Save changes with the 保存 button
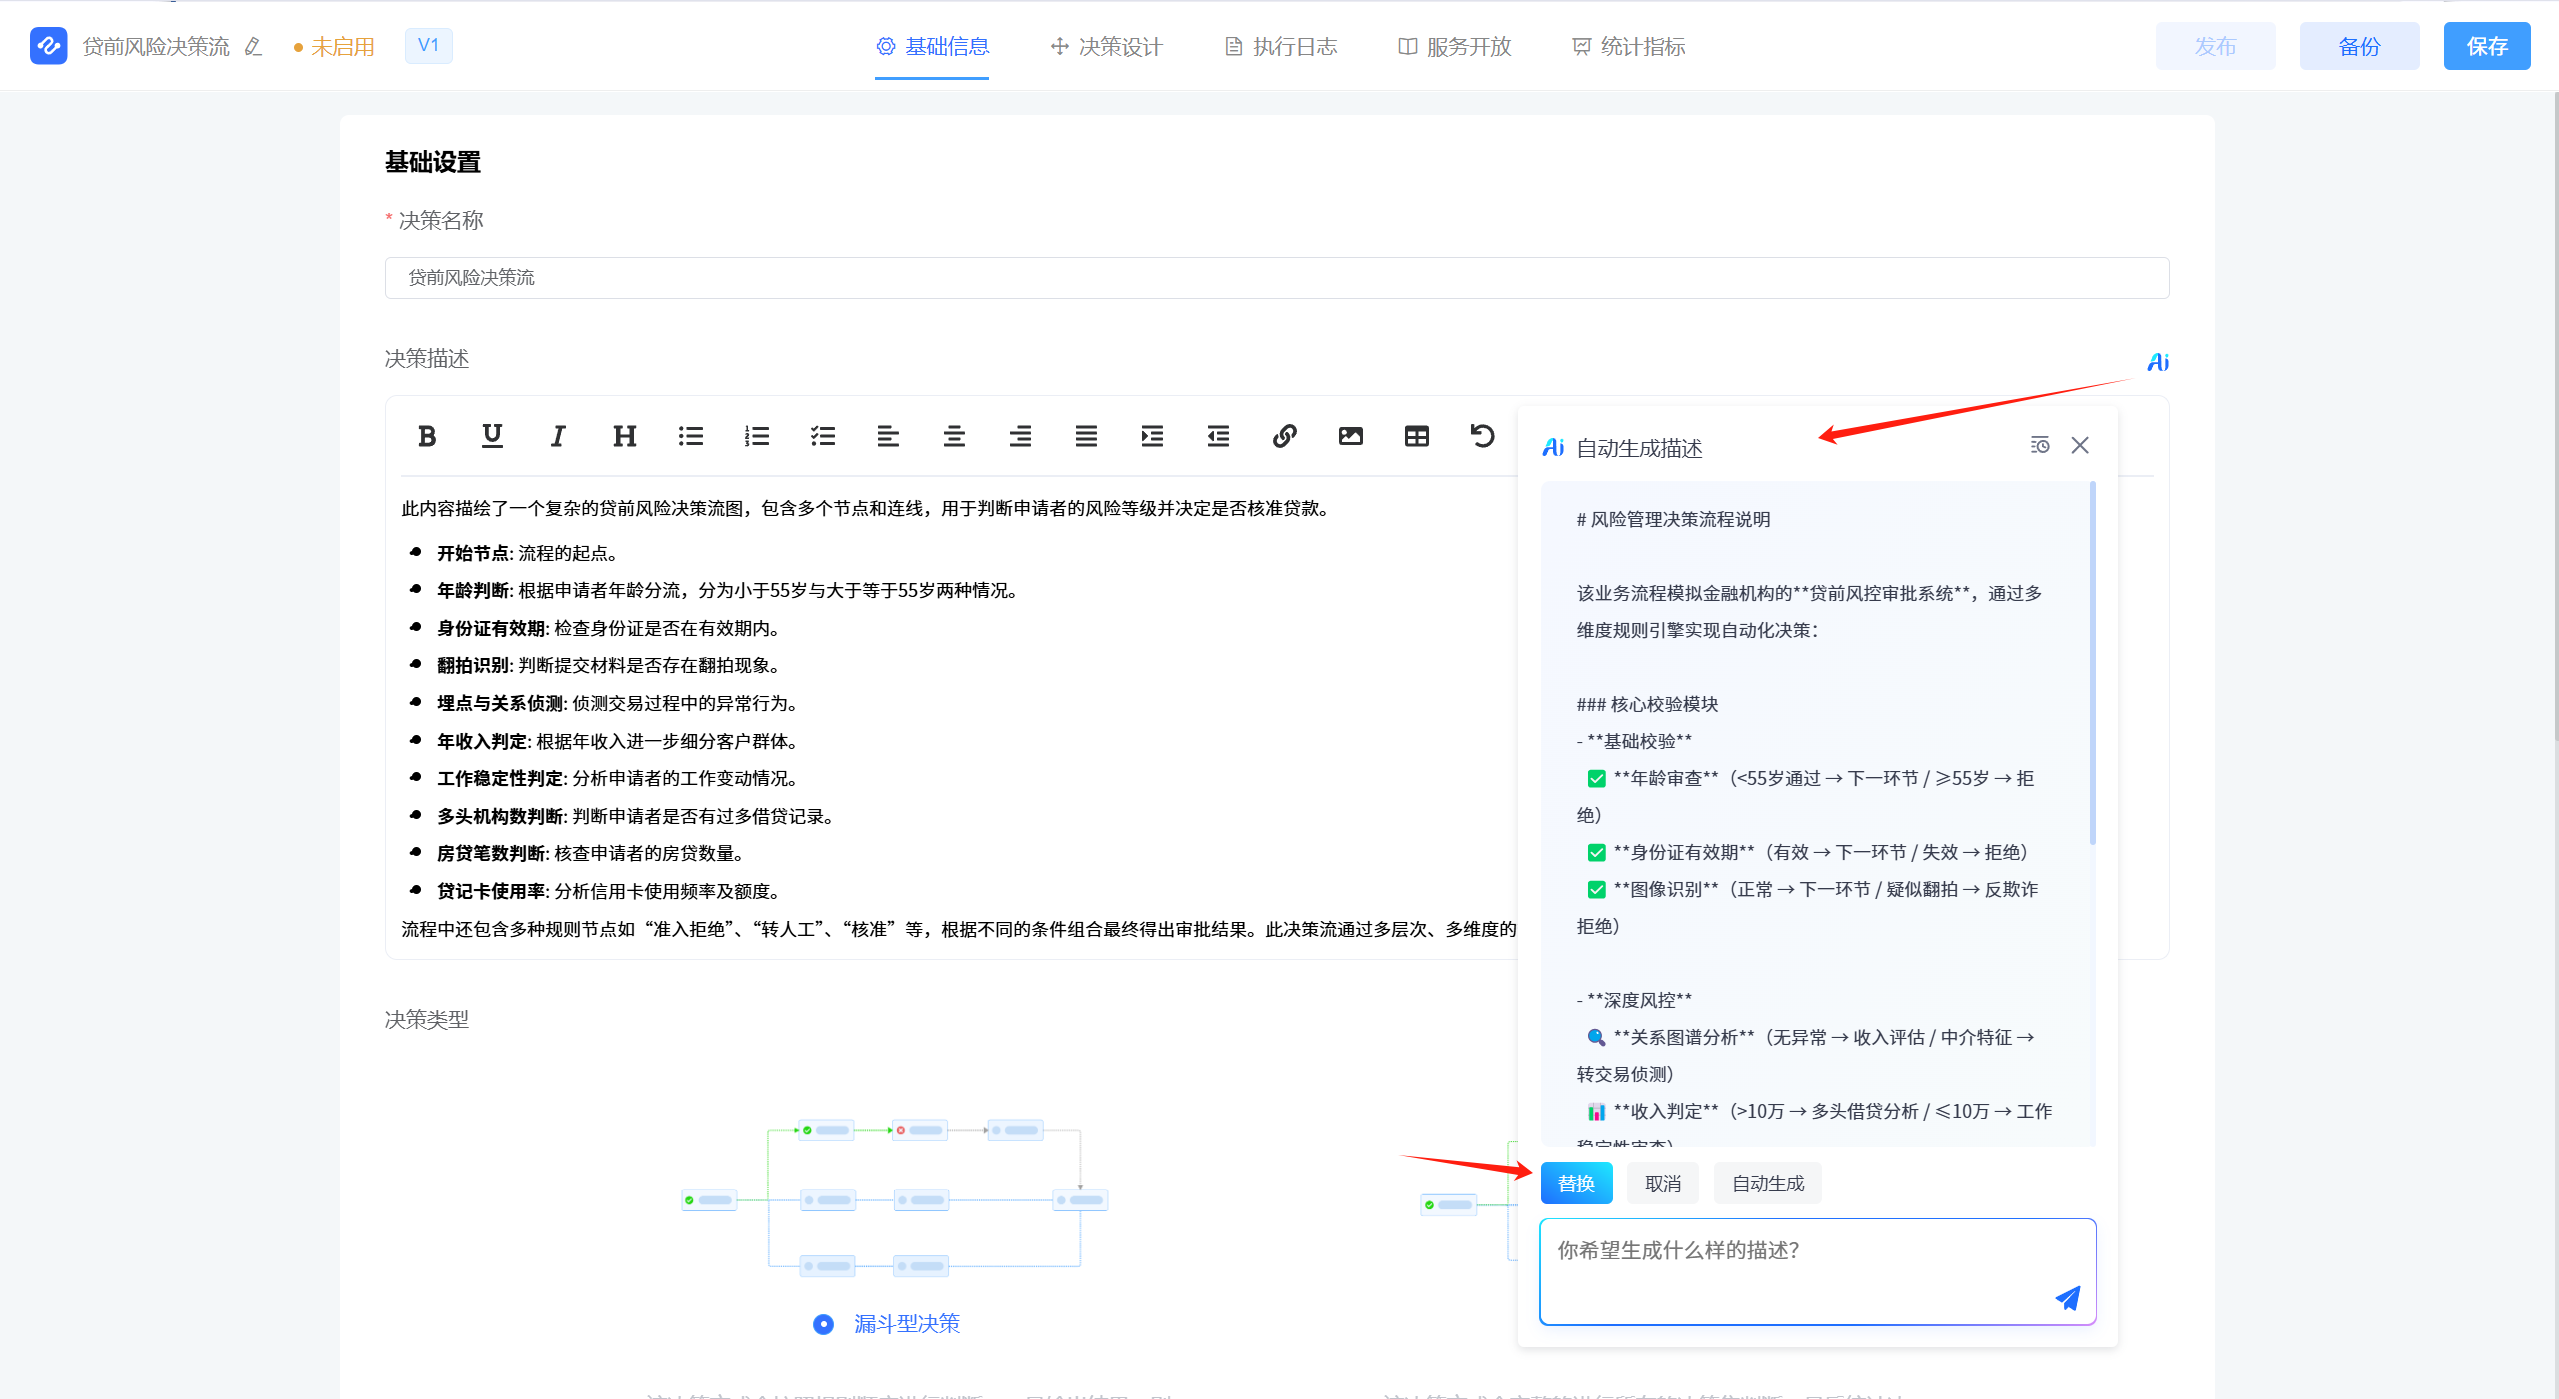 (2487, 45)
